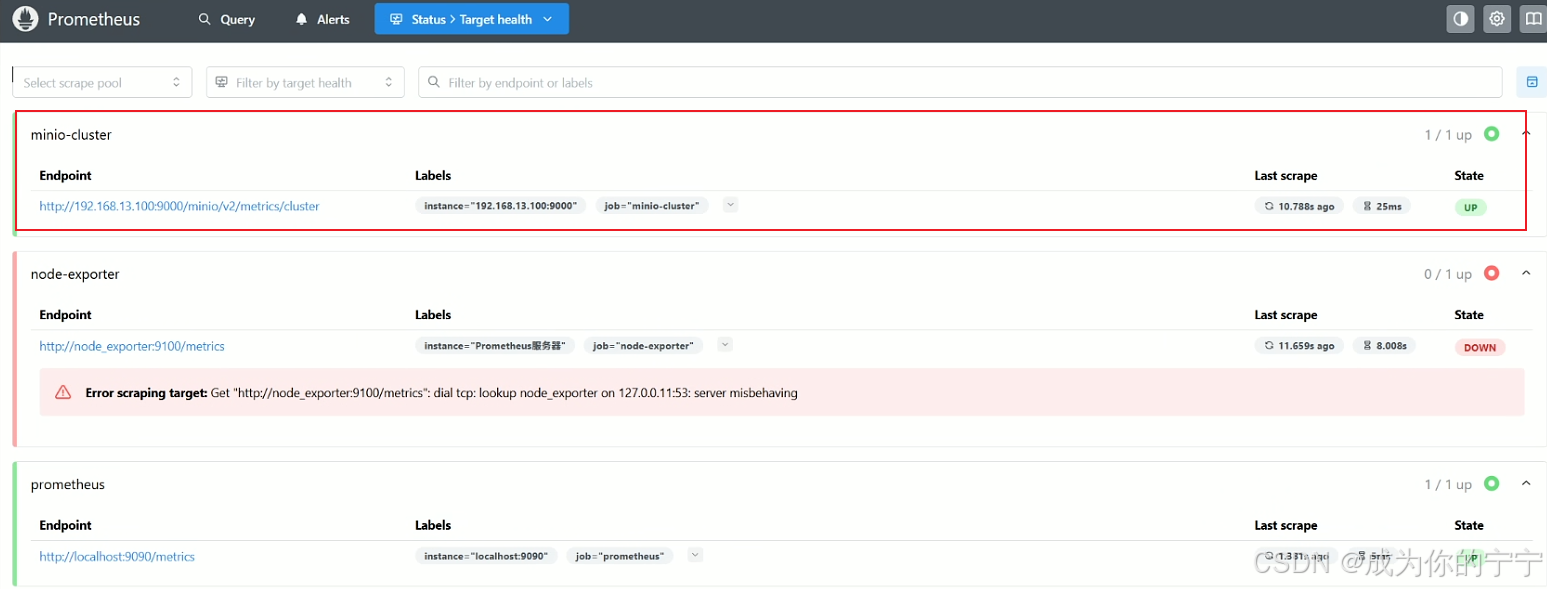1547x589 pixels.
Task: Open the Select scrape pool dropdown
Action: 102,82
